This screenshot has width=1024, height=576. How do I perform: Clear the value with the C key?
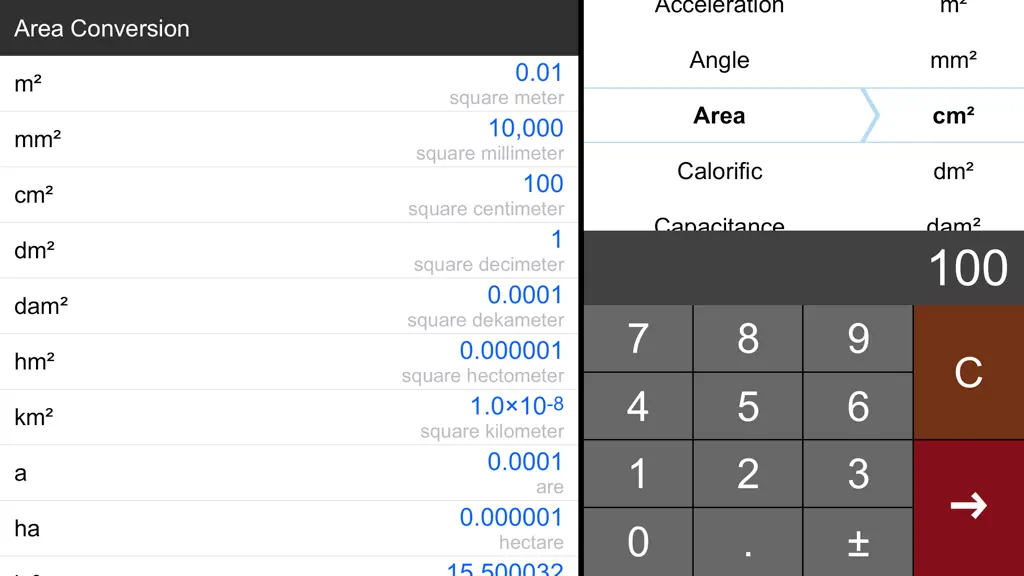tap(968, 372)
